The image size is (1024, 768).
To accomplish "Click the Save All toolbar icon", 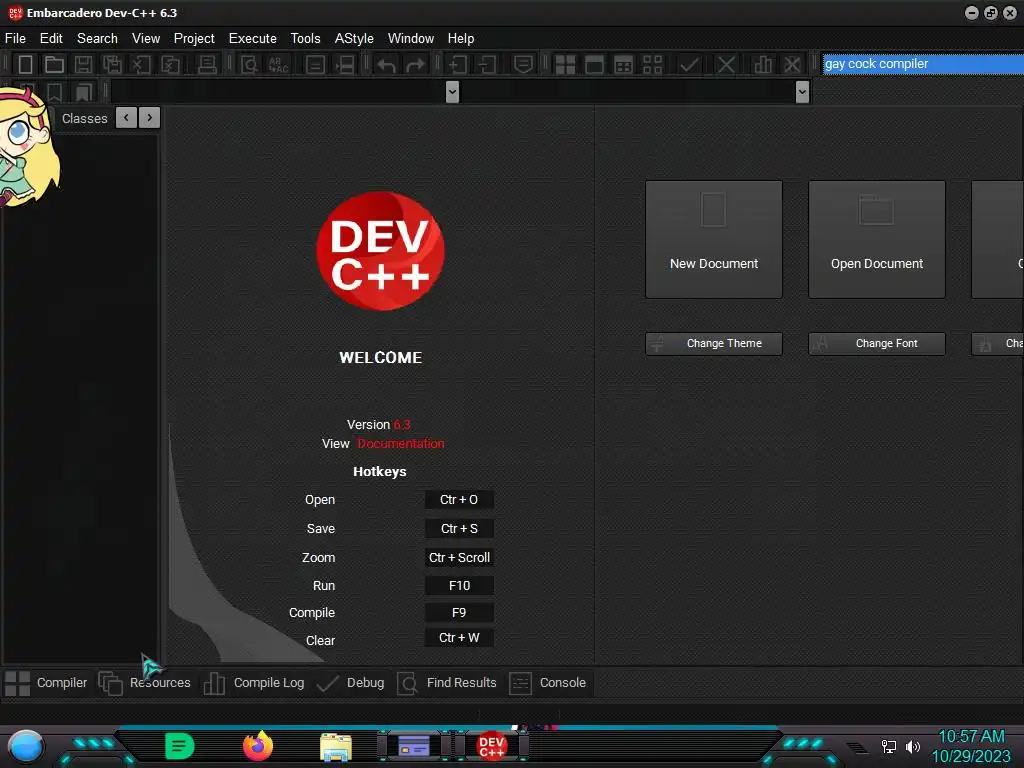I will [112, 64].
